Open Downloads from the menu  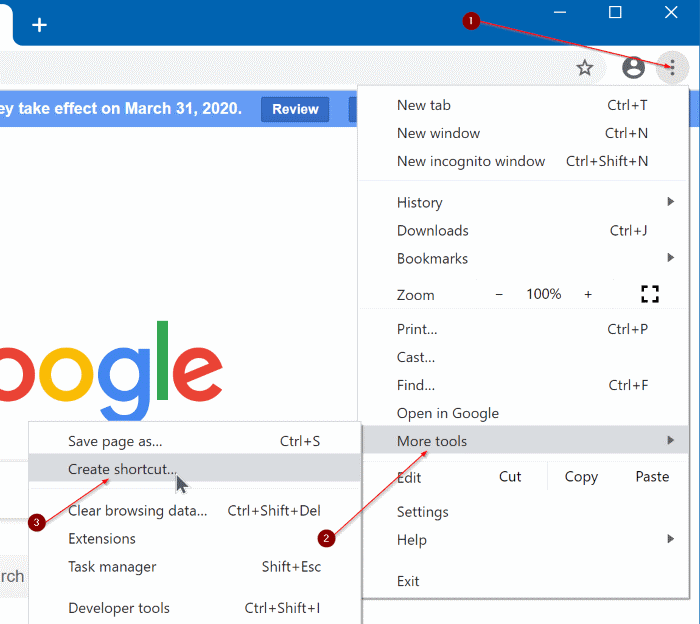(x=523, y=230)
